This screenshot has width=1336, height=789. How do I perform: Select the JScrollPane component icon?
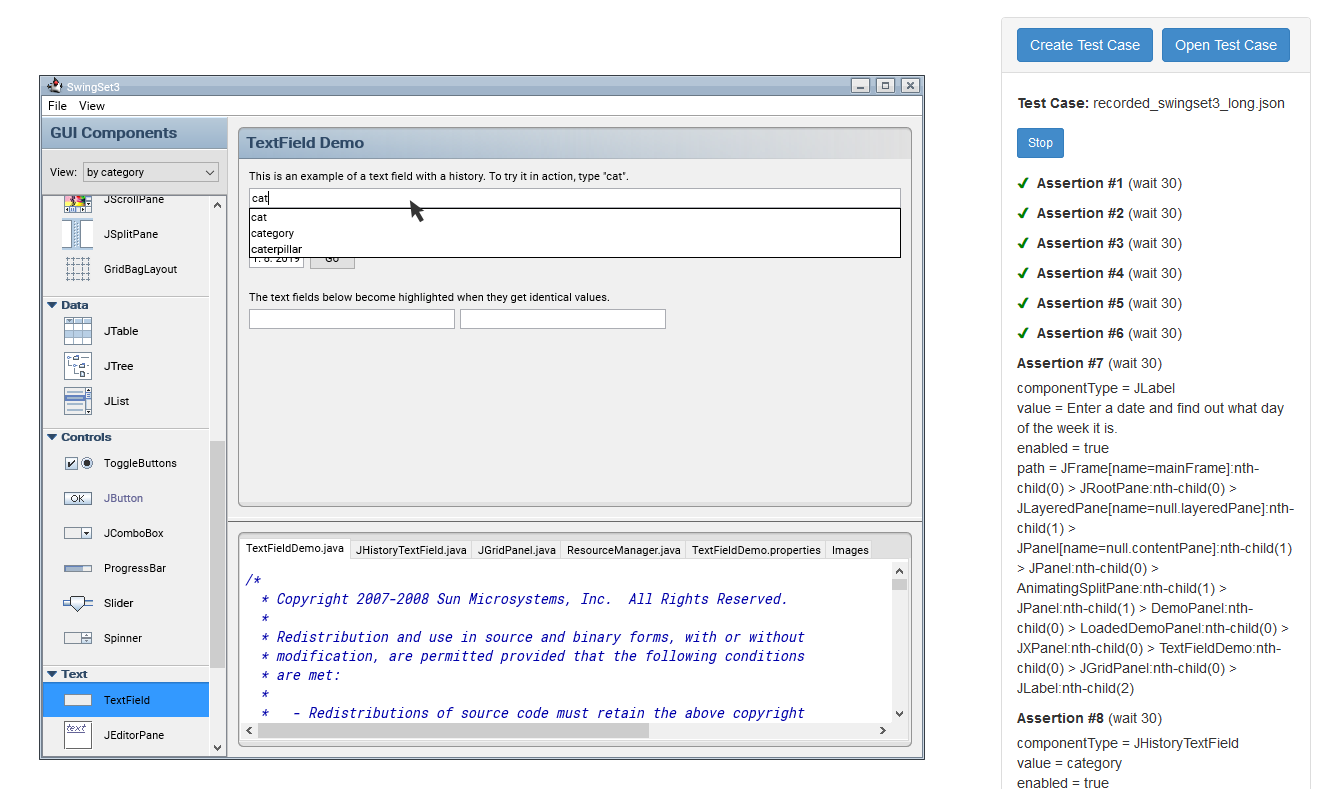point(77,203)
